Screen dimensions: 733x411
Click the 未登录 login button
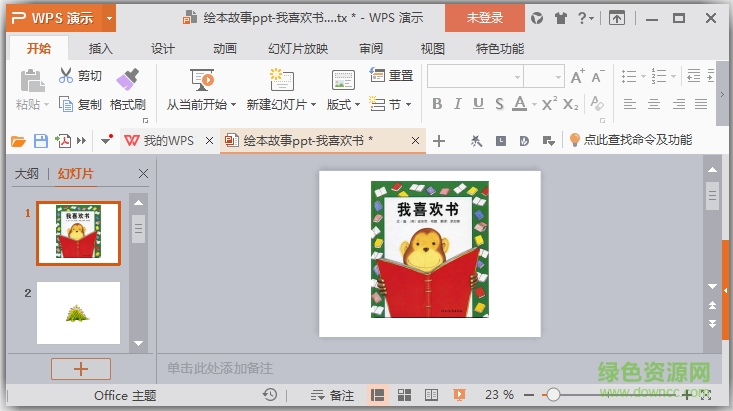[485, 18]
